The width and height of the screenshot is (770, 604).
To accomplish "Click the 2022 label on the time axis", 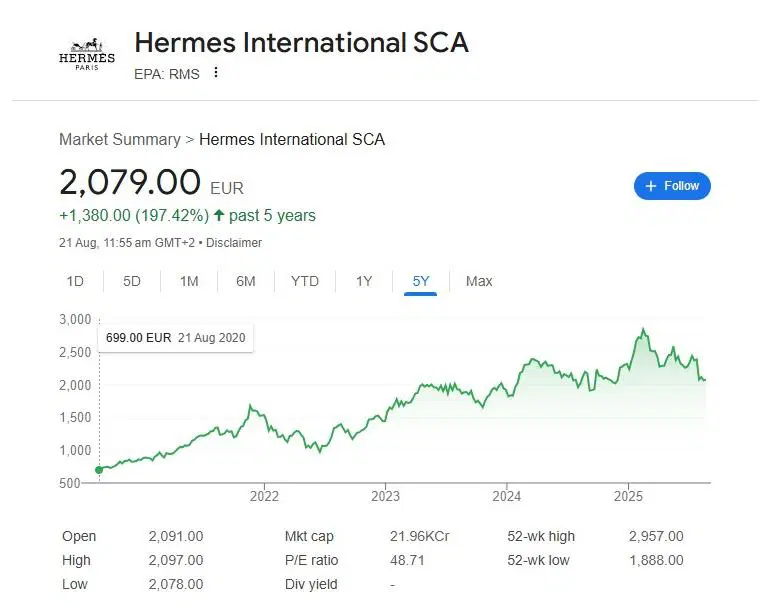I will click(264, 495).
